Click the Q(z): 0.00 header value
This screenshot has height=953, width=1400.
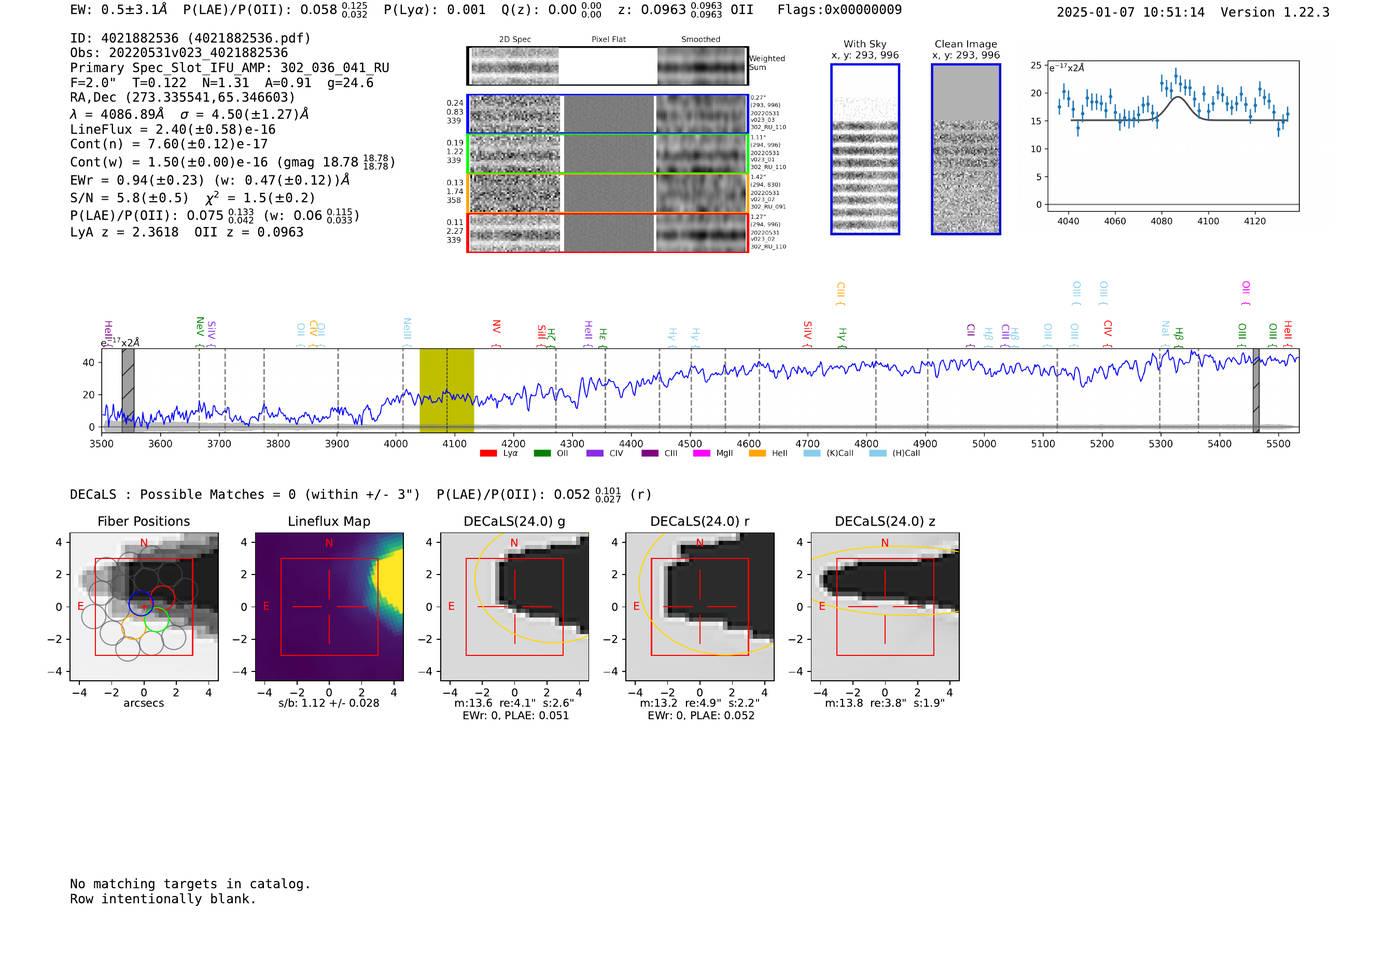pyautogui.click(x=552, y=10)
